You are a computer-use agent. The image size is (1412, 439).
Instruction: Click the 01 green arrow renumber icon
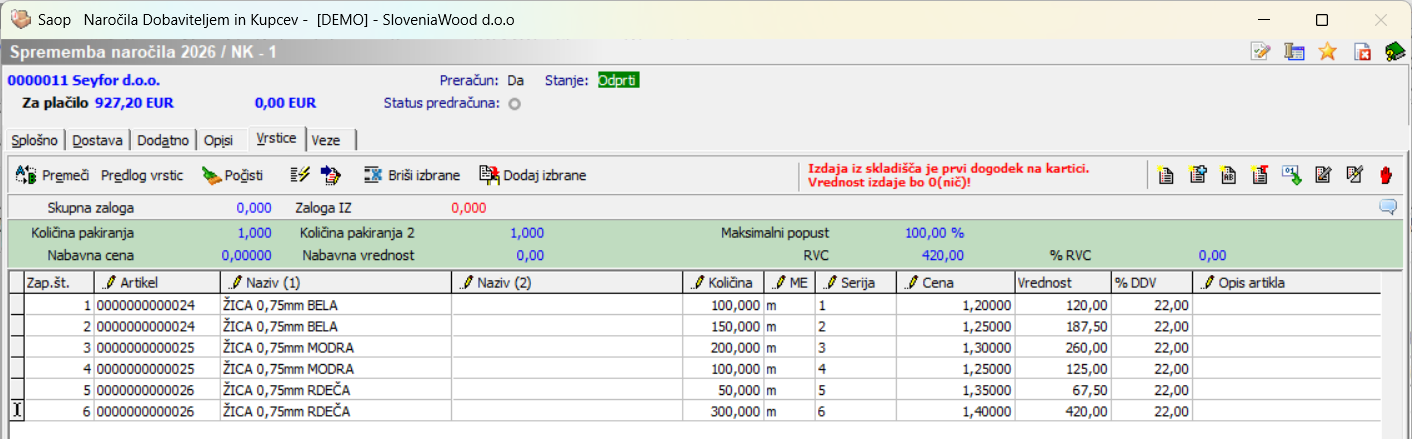[x=1292, y=175]
